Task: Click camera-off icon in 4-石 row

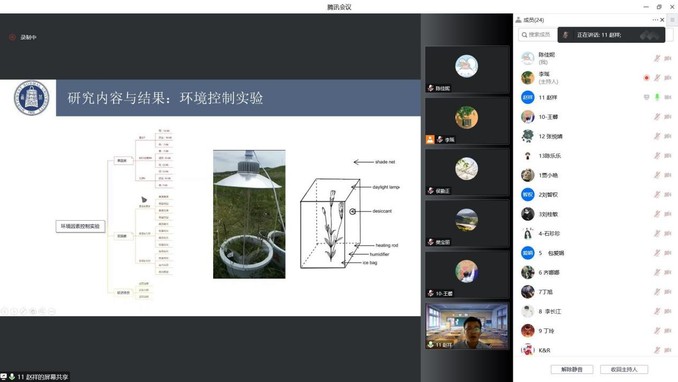Action: pos(668,234)
